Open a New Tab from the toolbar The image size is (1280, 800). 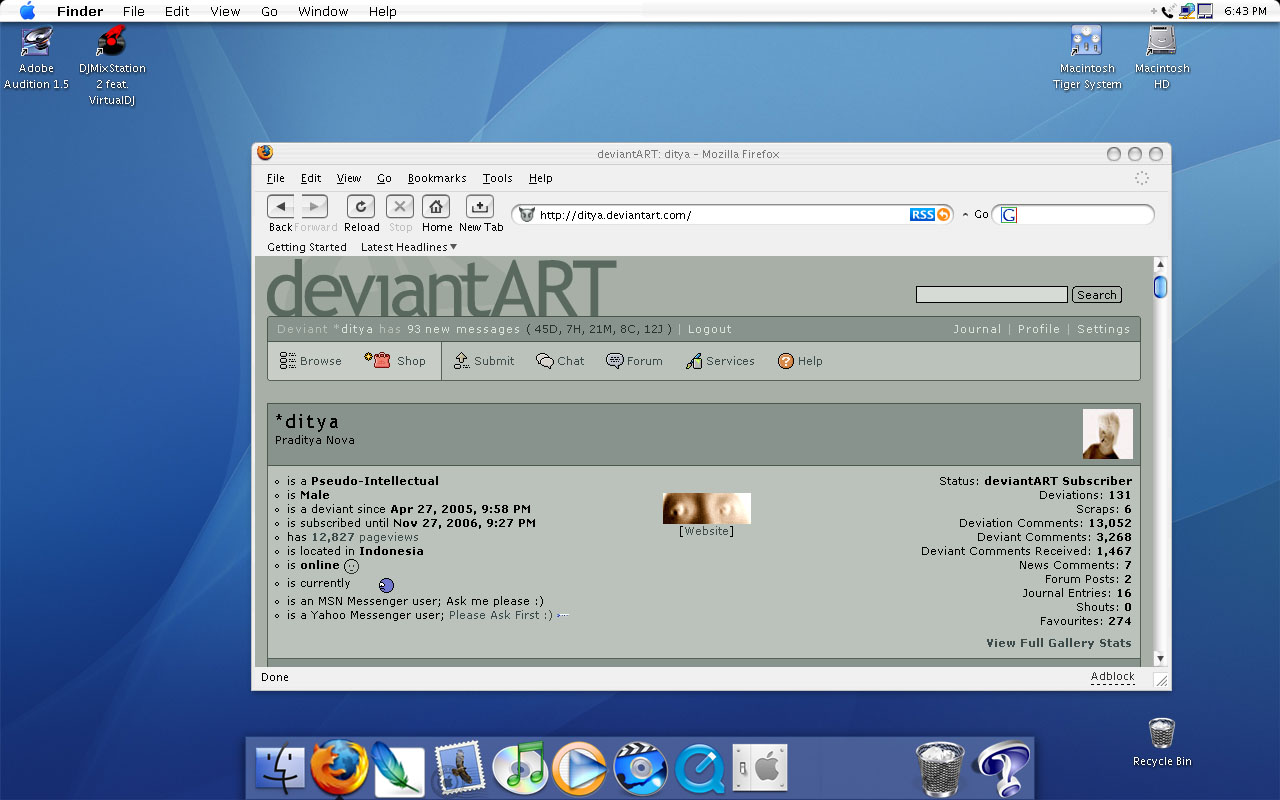click(x=480, y=206)
